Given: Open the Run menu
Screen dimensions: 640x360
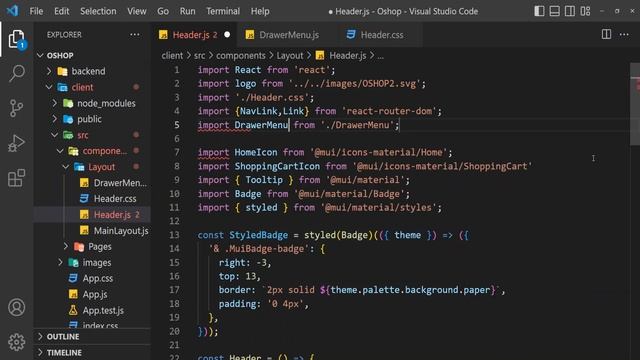Looking at the screenshot, I should click(x=187, y=11).
